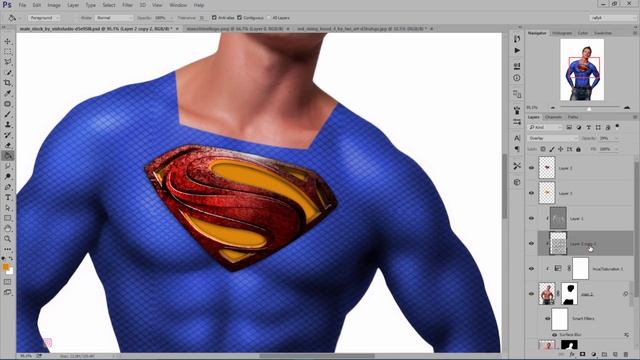Viewport: 640px width, 360px height.
Task: Switch to the Paths tab
Action: tap(573, 117)
